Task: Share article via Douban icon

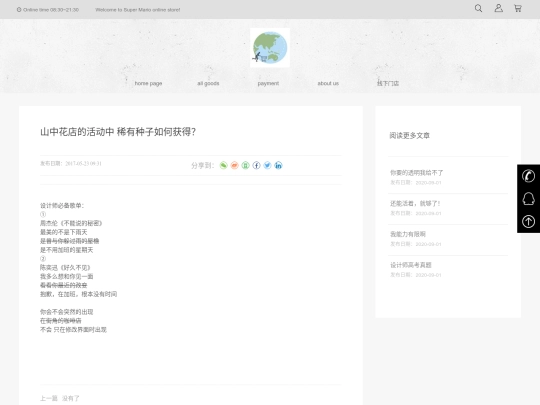Action: (x=245, y=165)
